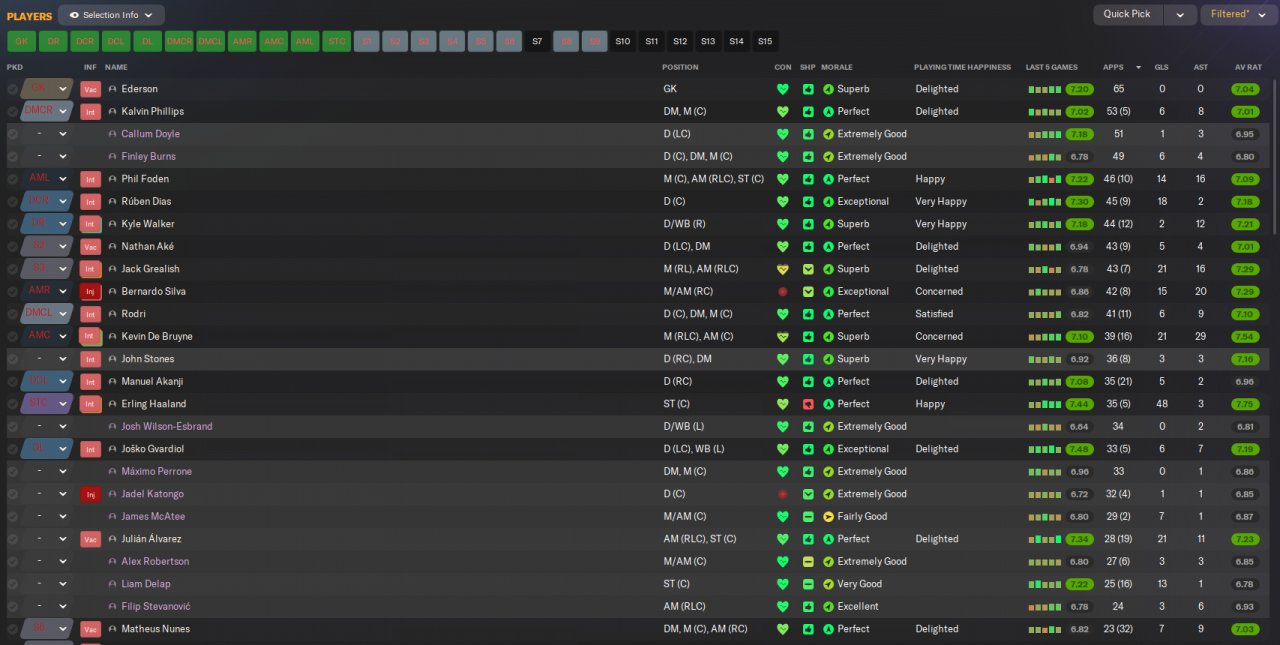The image size is (1280, 645).
Task: Open Máximo Perrone's position picker dropdown
Action: click(63, 472)
